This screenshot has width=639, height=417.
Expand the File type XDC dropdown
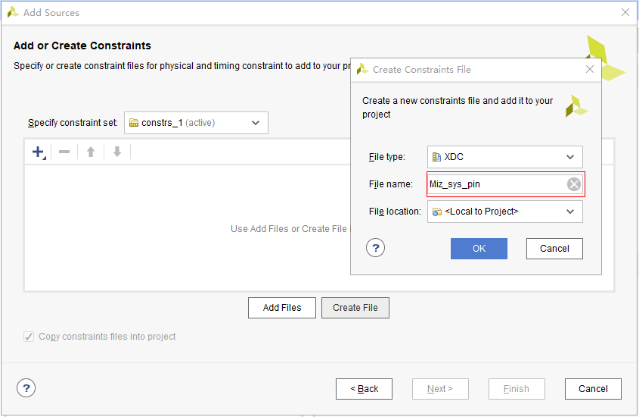(x=505, y=156)
